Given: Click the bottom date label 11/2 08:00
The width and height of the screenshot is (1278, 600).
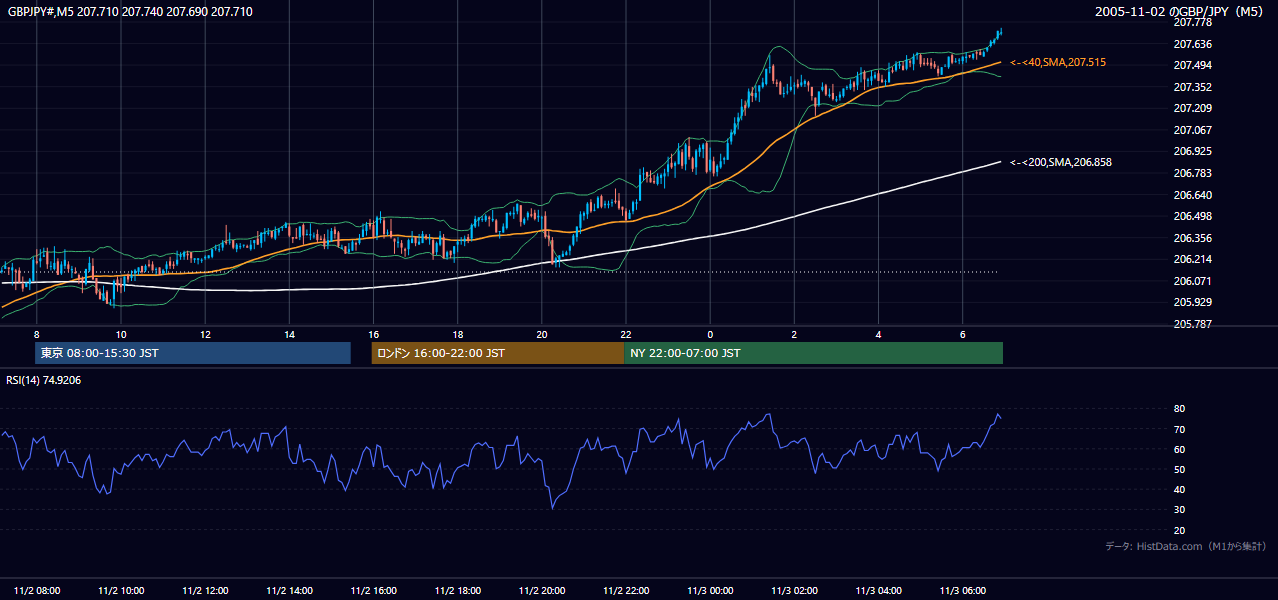Looking at the screenshot, I should [x=36, y=590].
